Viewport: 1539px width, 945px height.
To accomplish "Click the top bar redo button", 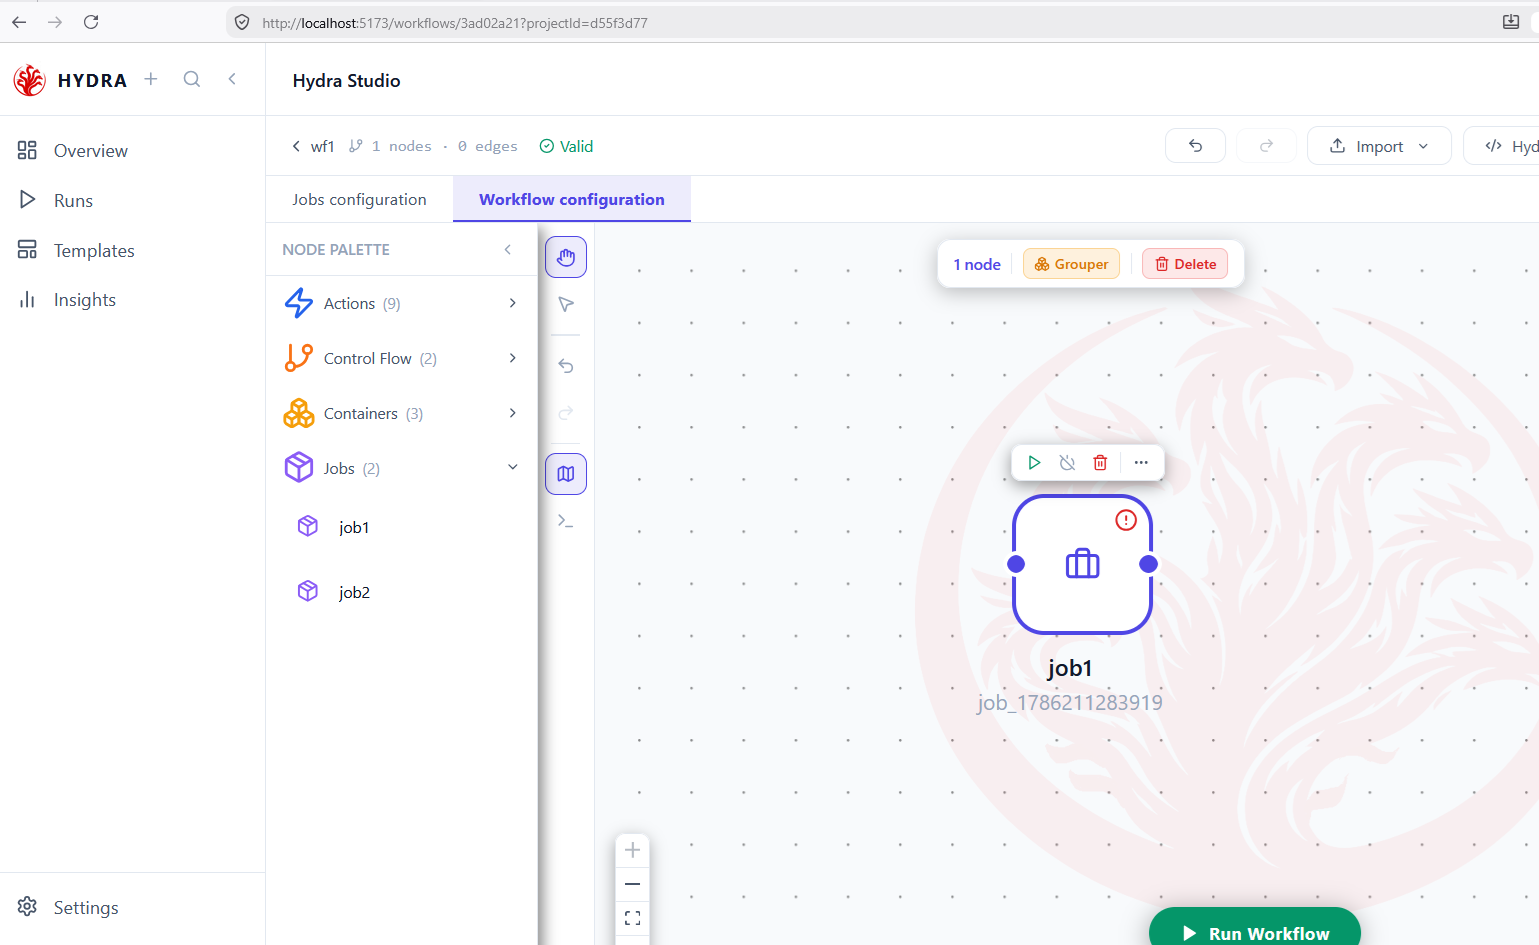I will point(1266,146).
